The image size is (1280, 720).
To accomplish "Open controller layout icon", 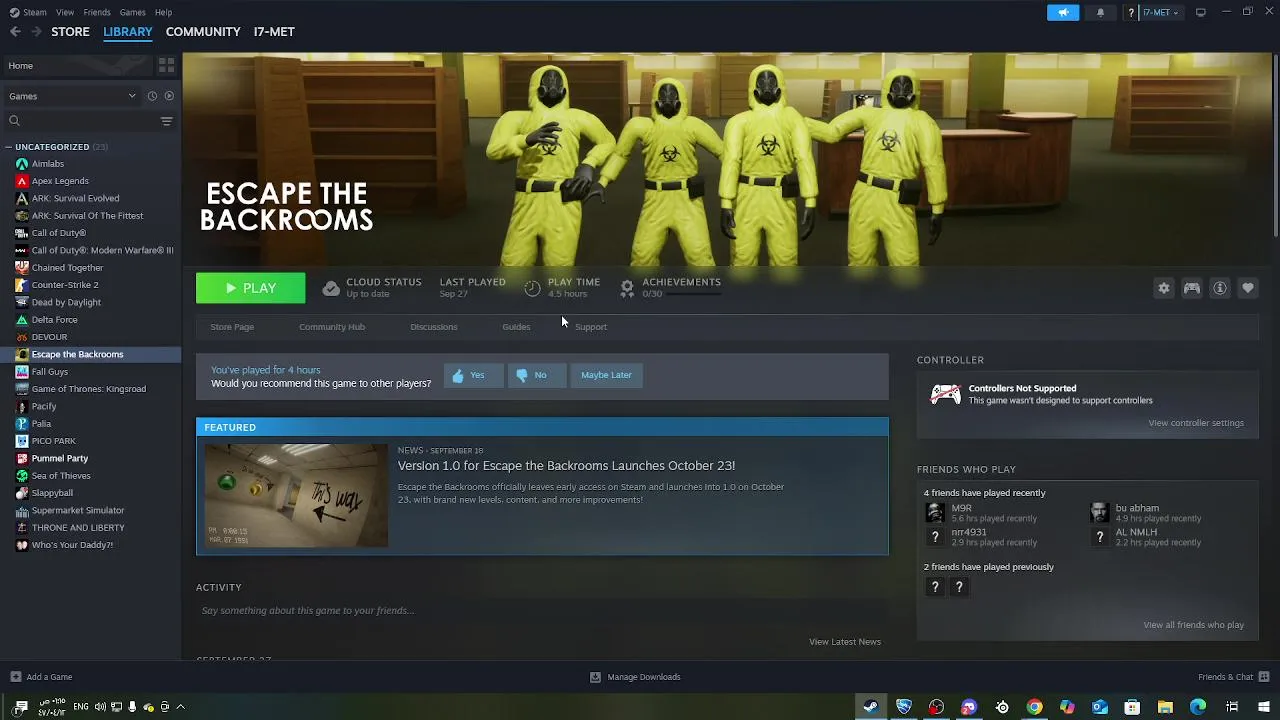I will 1192,288.
